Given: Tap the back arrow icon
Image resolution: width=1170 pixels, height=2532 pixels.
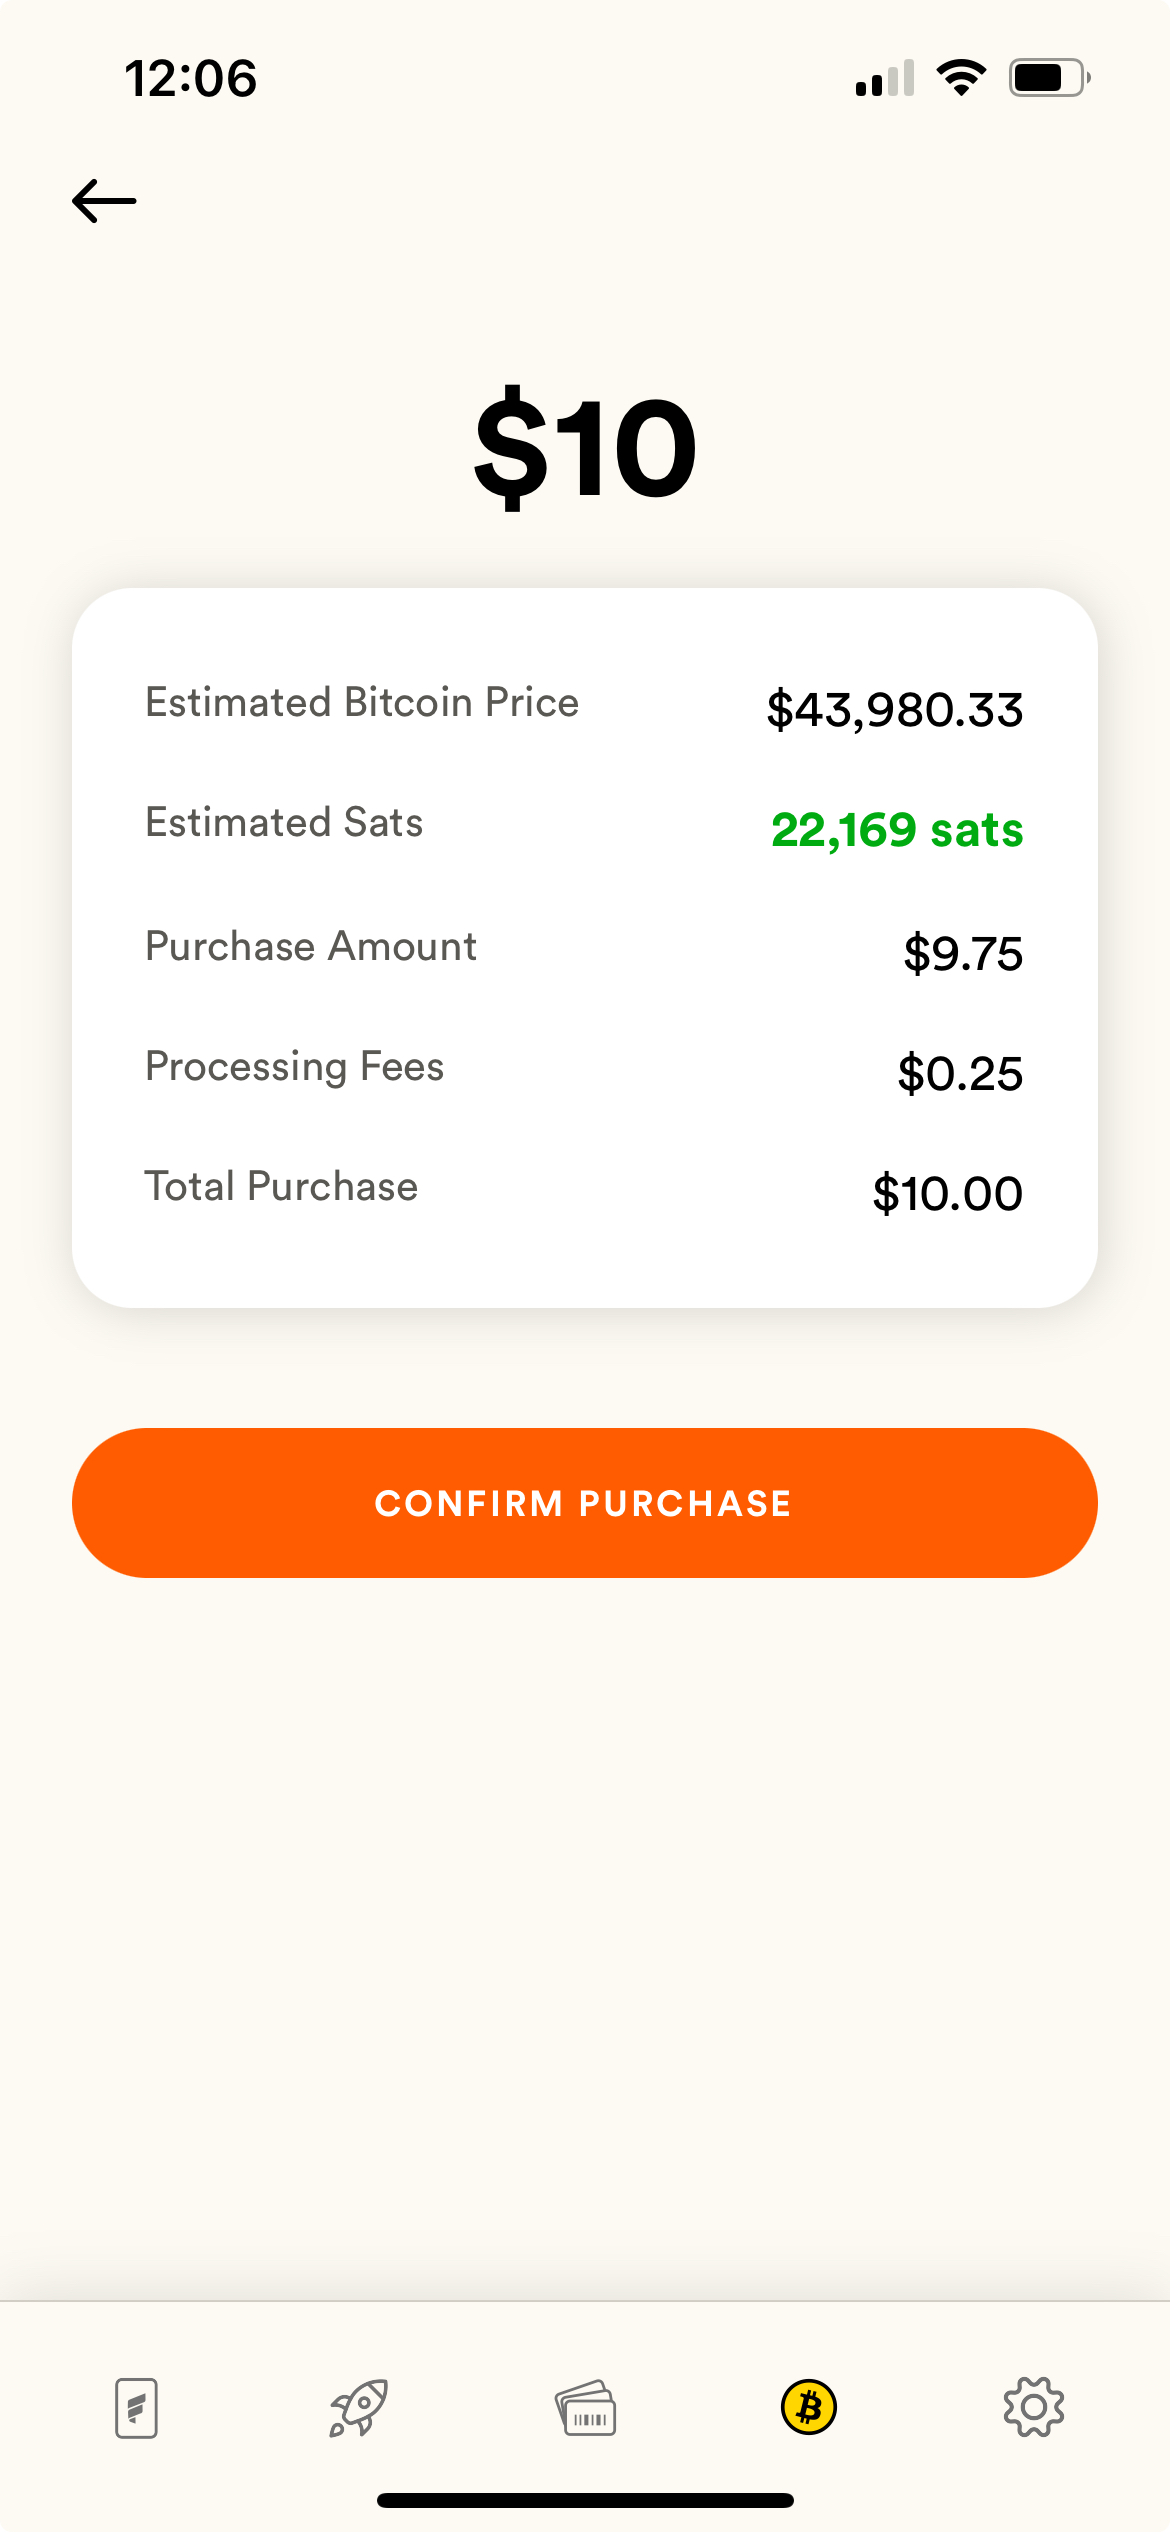Looking at the screenshot, I should 104,201.
